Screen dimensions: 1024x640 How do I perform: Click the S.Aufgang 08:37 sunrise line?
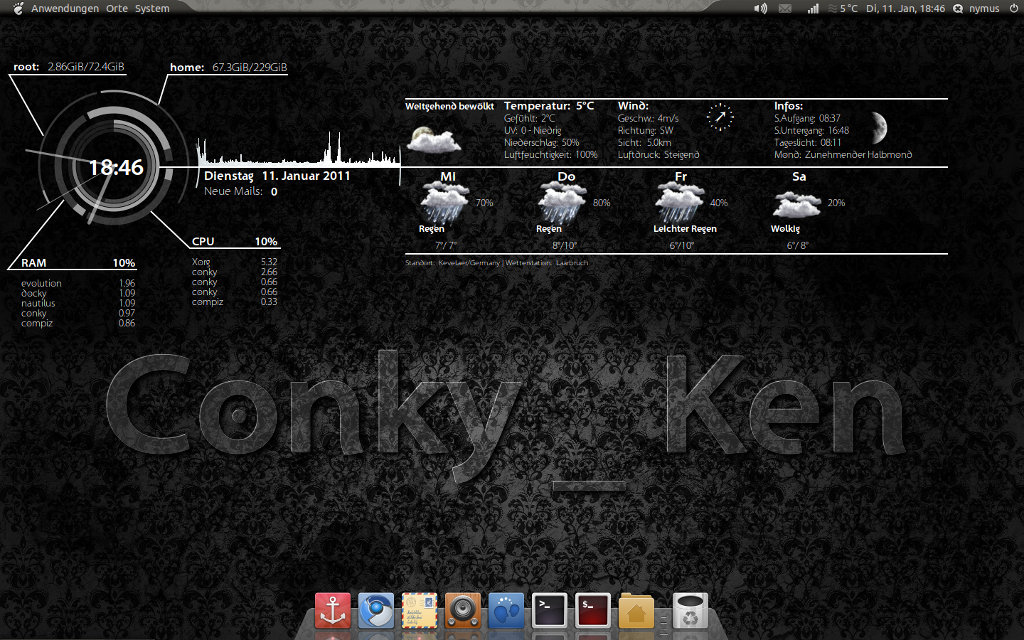[x=807, y=118]
